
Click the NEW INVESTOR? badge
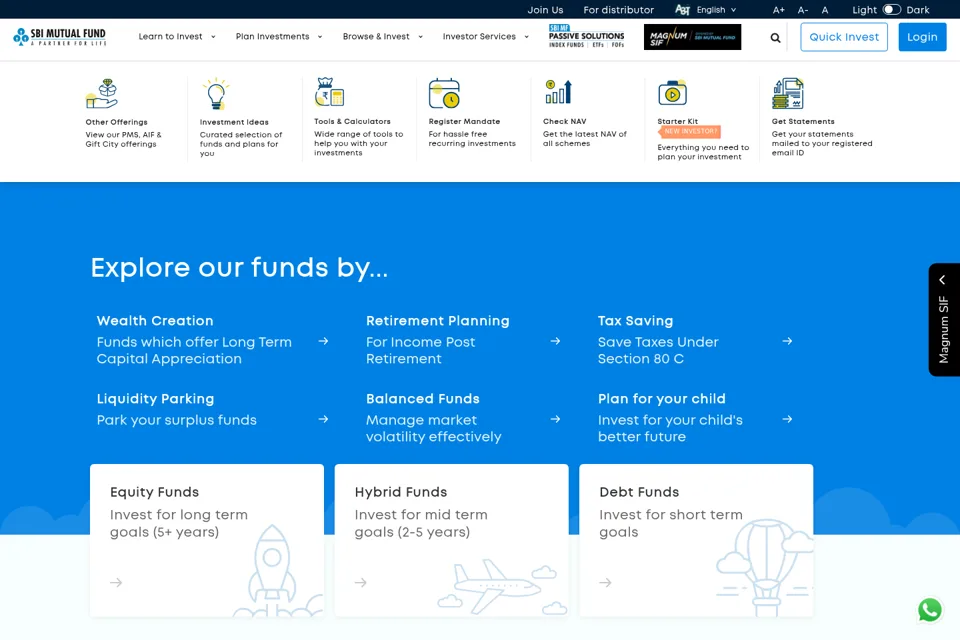tap(689, 132)
